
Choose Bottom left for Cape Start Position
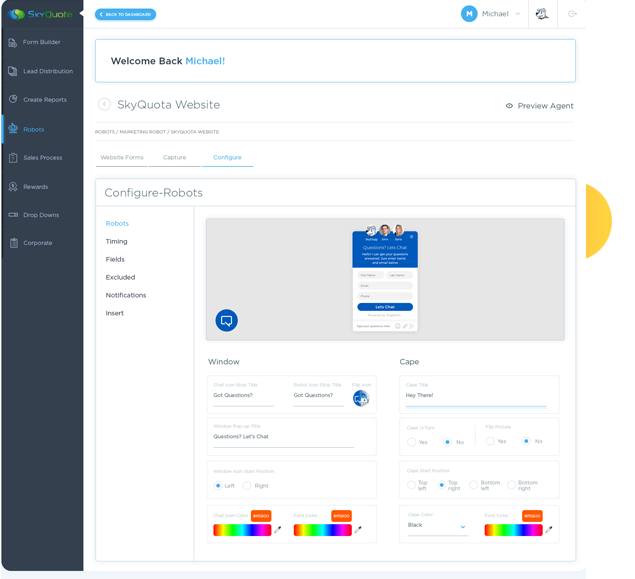point(472,486)
